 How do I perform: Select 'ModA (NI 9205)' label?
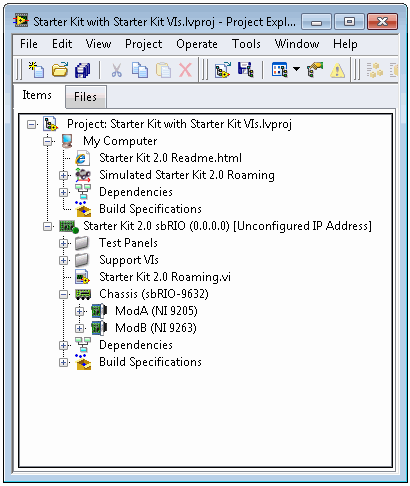point(156,311)
